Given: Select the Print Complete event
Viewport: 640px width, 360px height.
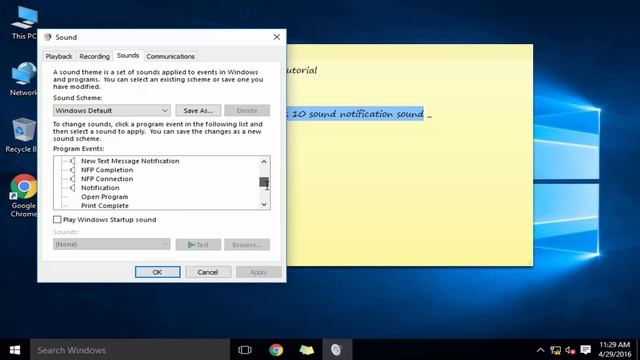Looking at the screenshot, I should (x=105, y=206).
